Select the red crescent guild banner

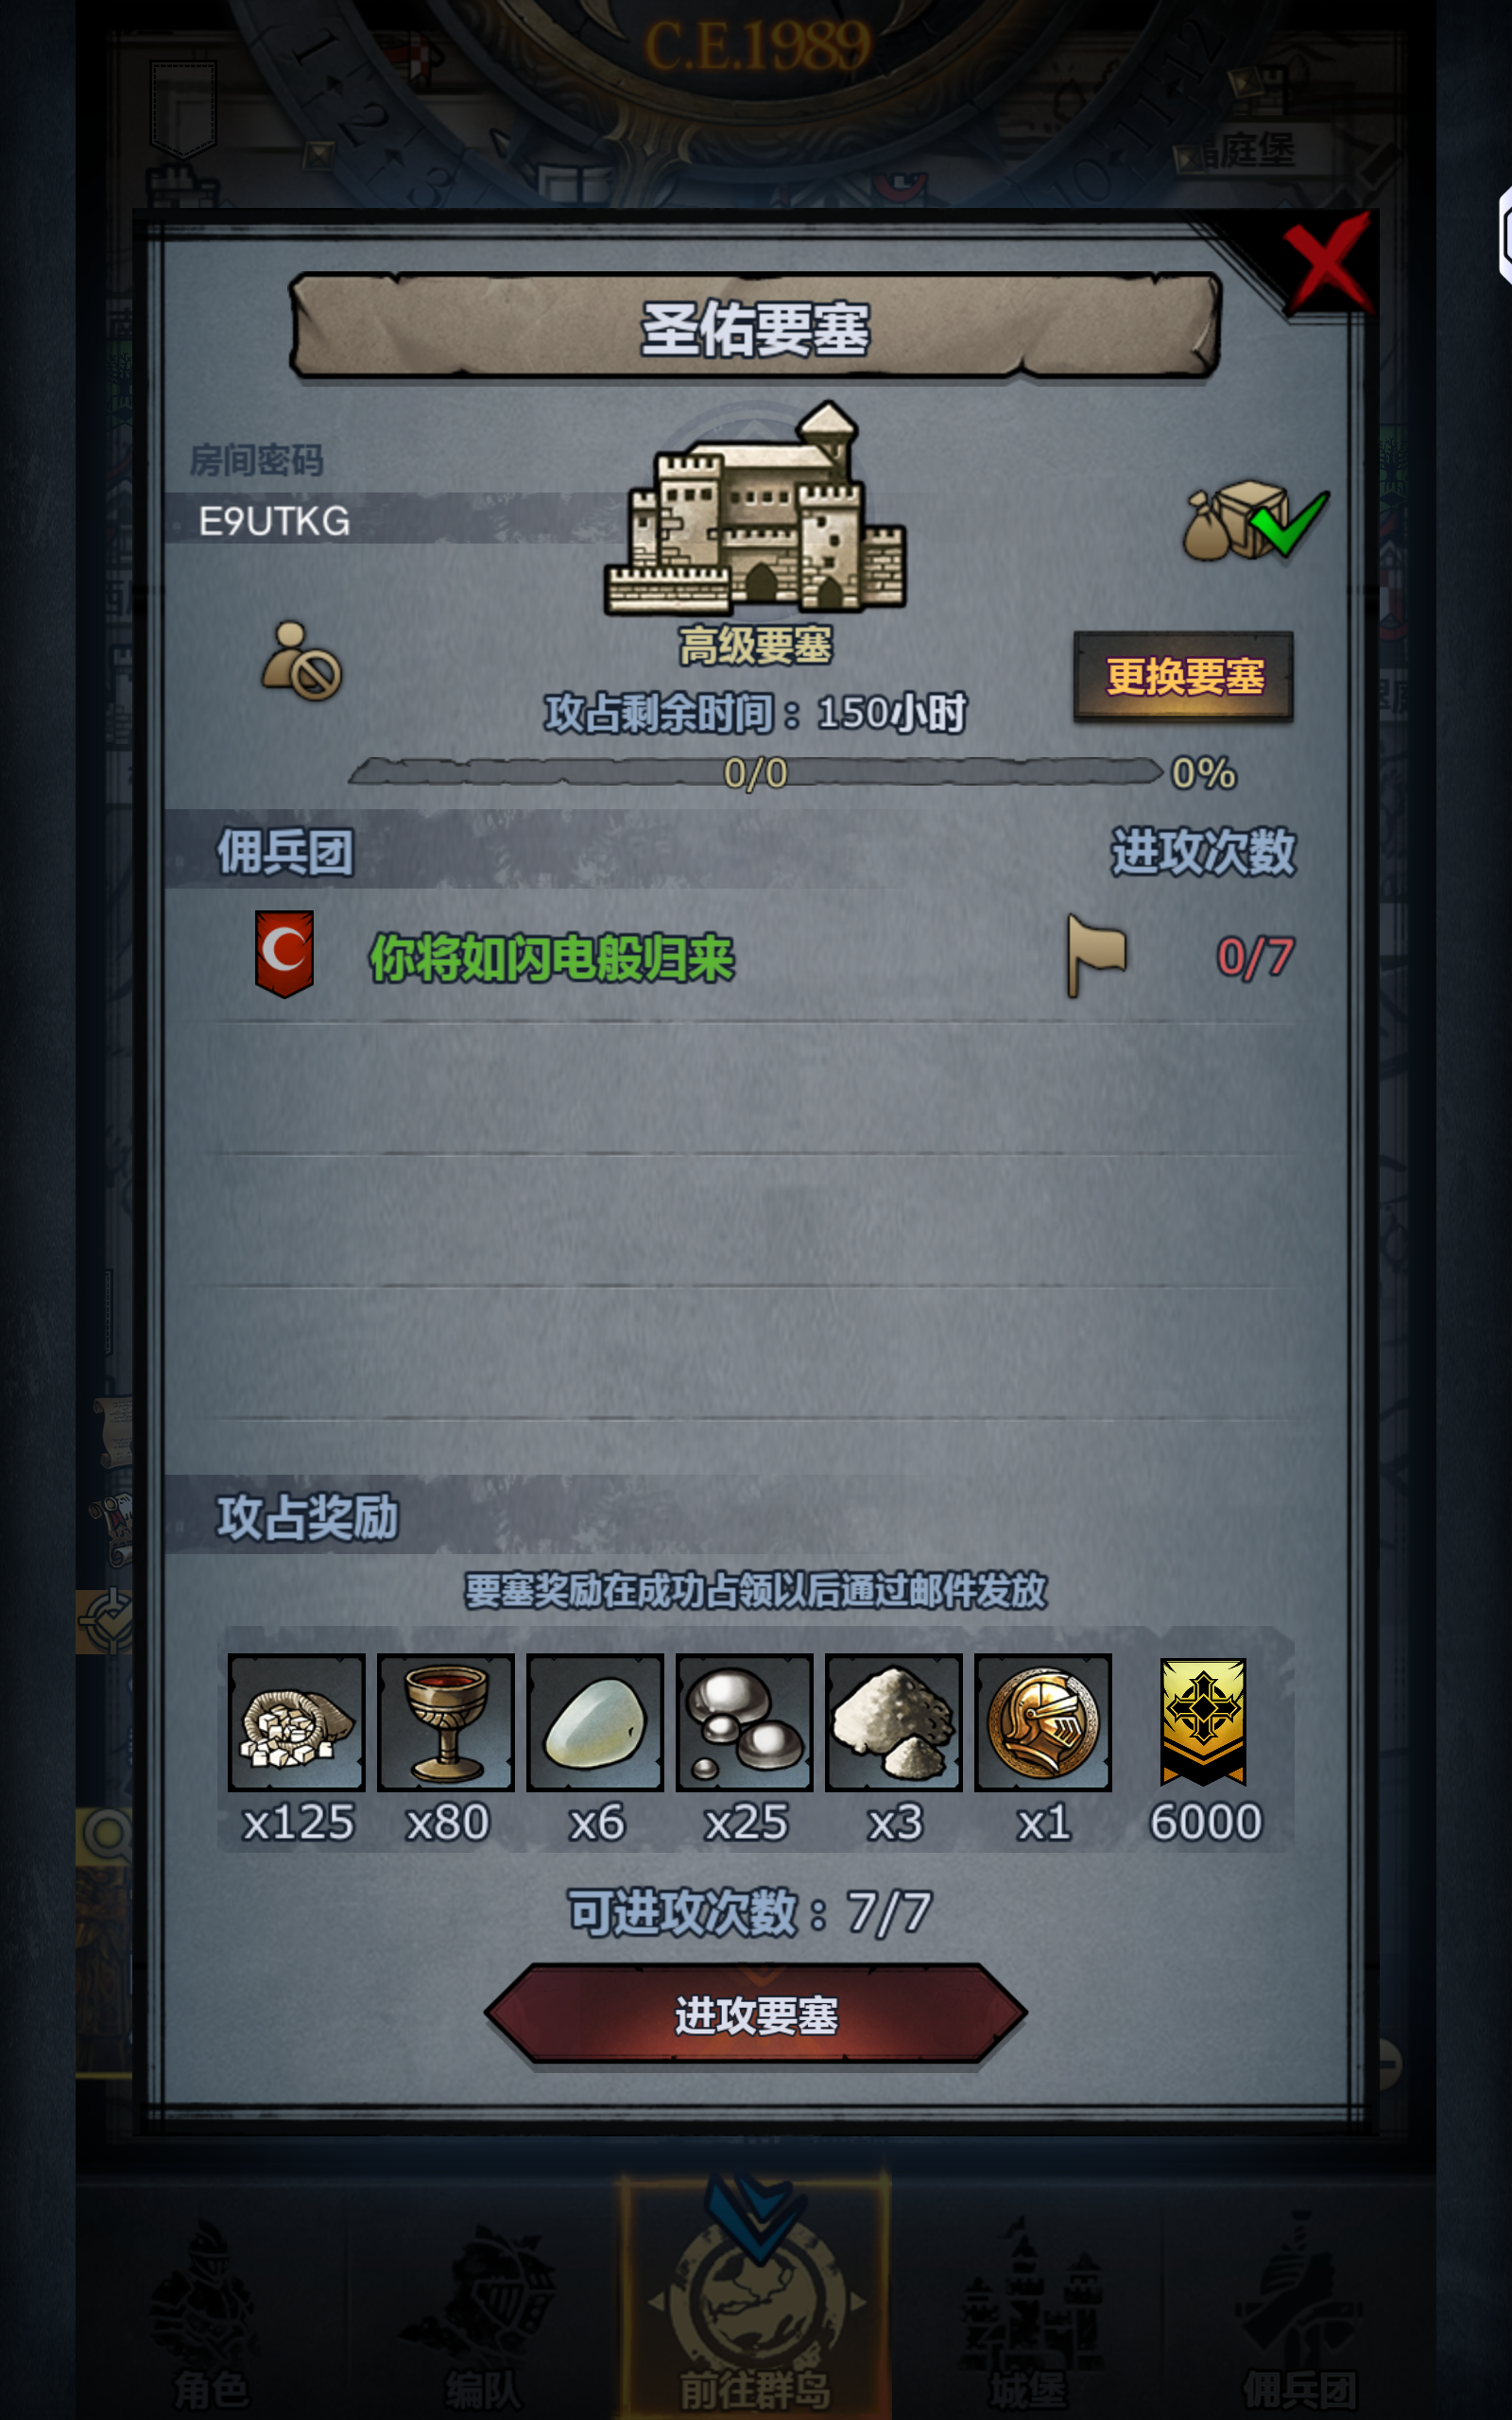tap(284, 953)
